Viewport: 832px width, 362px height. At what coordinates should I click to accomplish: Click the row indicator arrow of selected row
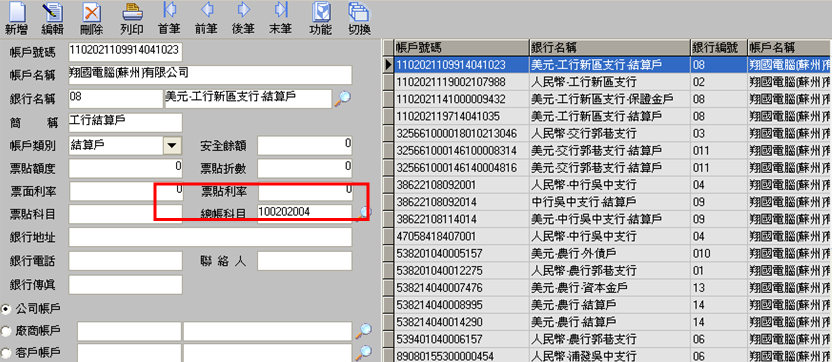(388, 64)
